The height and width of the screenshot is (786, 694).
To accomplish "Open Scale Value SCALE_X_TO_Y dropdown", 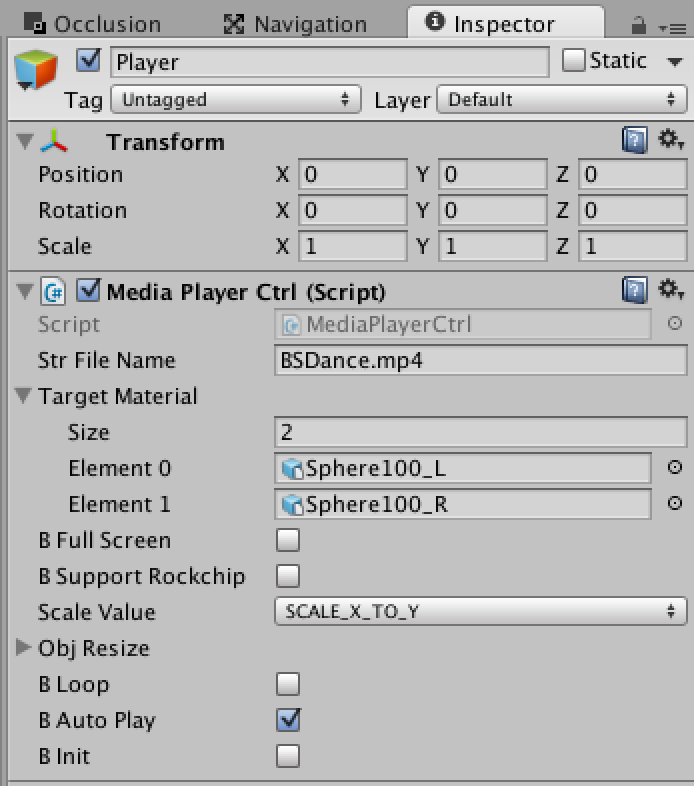I will (480, 611).
